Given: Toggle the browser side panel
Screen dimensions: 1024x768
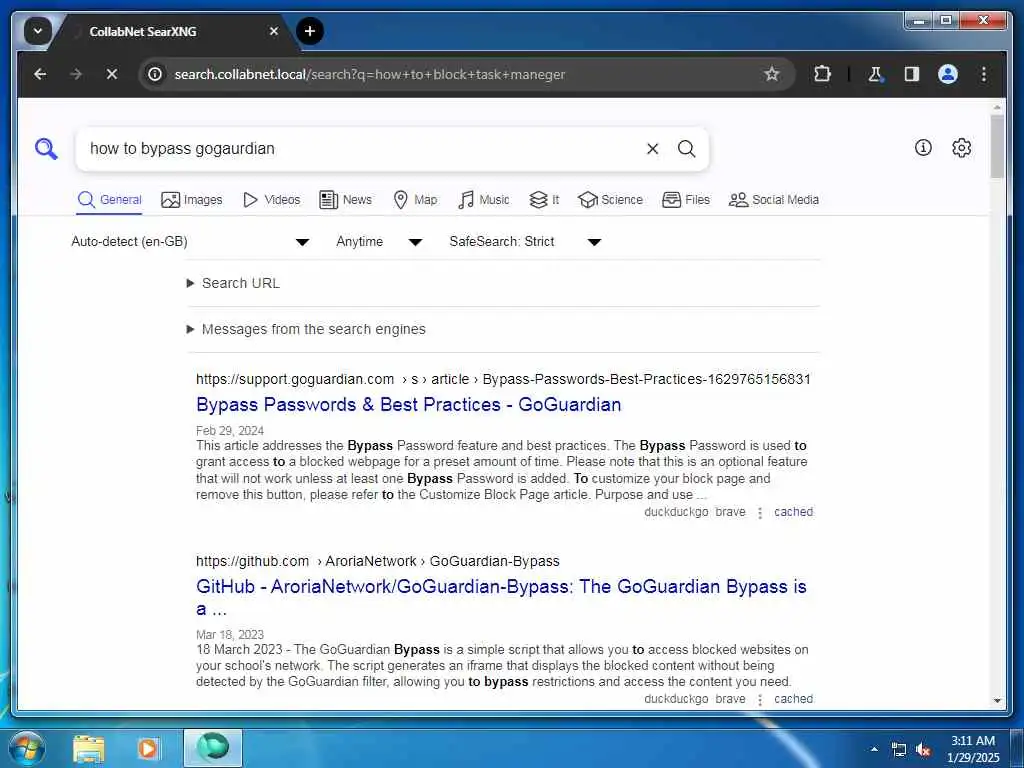Looking at the screenshot, I should tap(912, 74).
